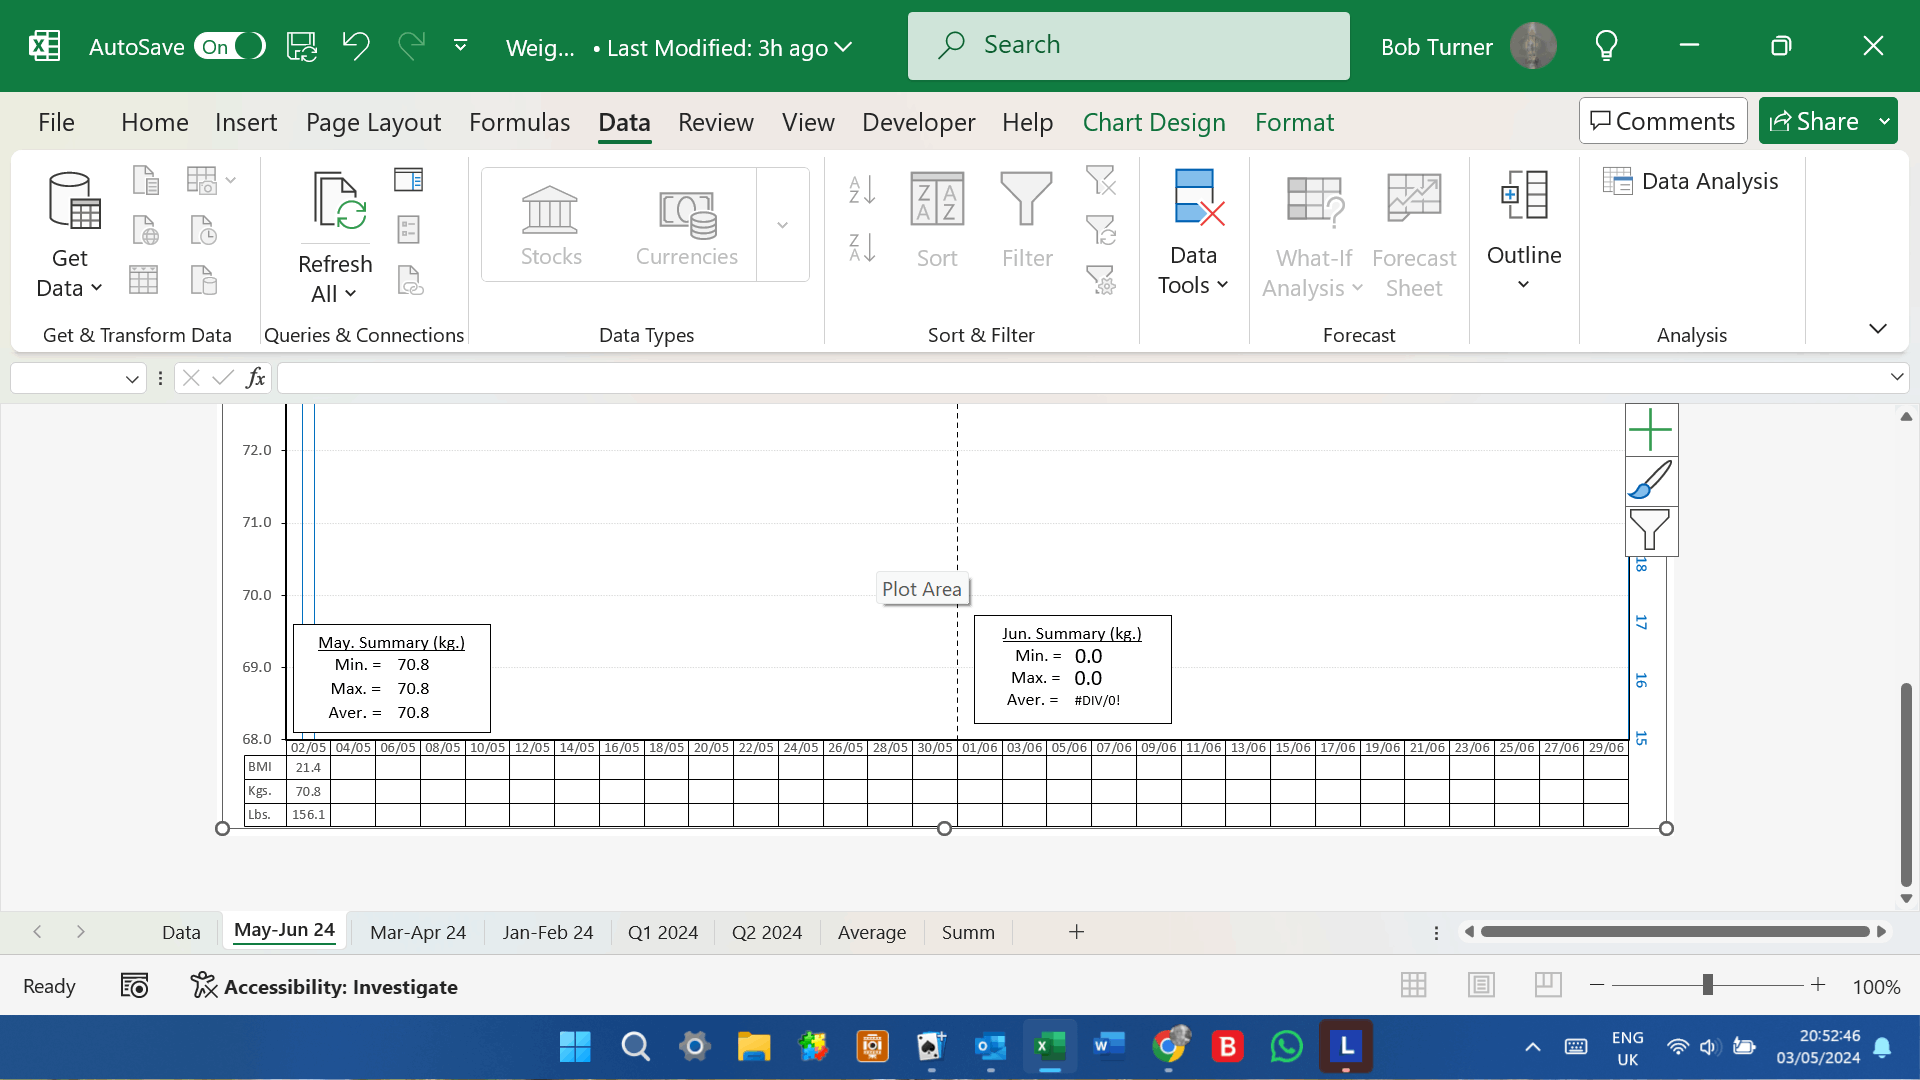Image resolution: width=1920 pixels, height=1080 pixels.
Task: Click the Sort A to Z icon
Action: point(862,189)
